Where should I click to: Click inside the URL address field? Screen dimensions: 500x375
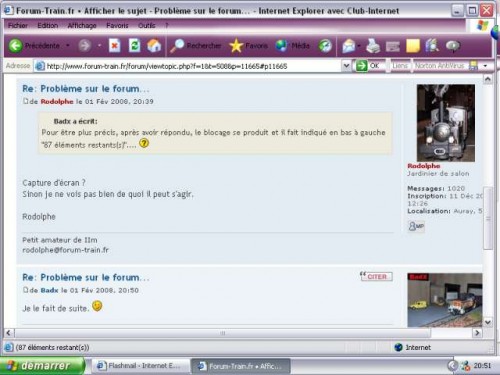click(x=193, y=66)
